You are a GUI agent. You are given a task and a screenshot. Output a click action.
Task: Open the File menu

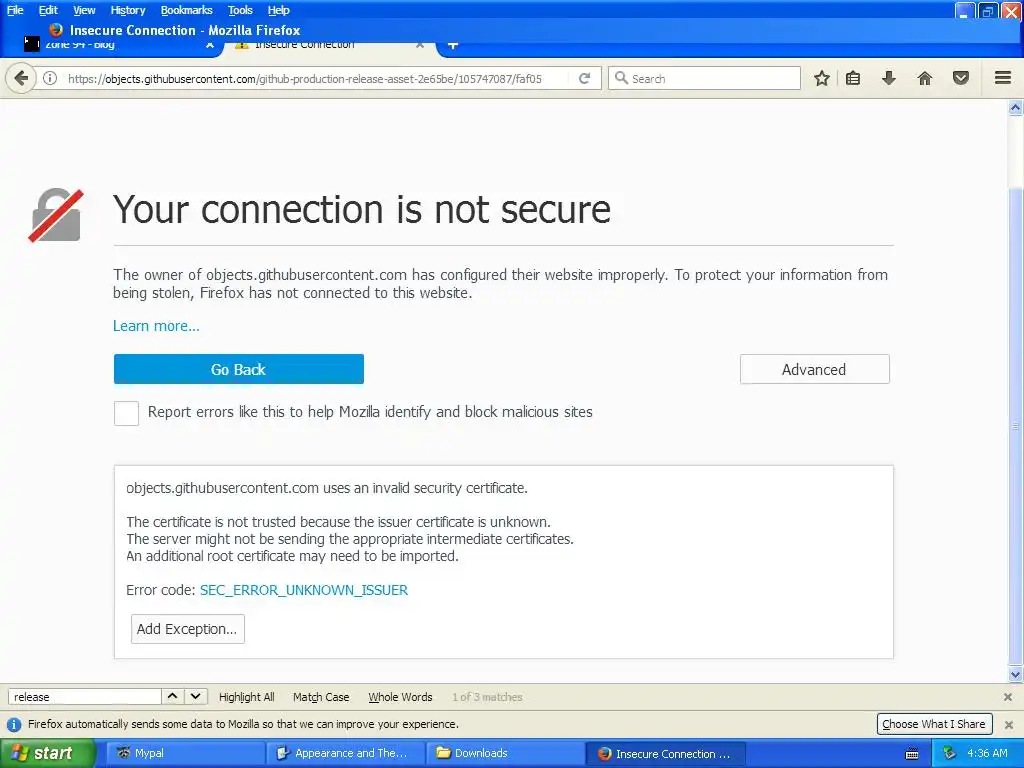[x=15, y=10]
